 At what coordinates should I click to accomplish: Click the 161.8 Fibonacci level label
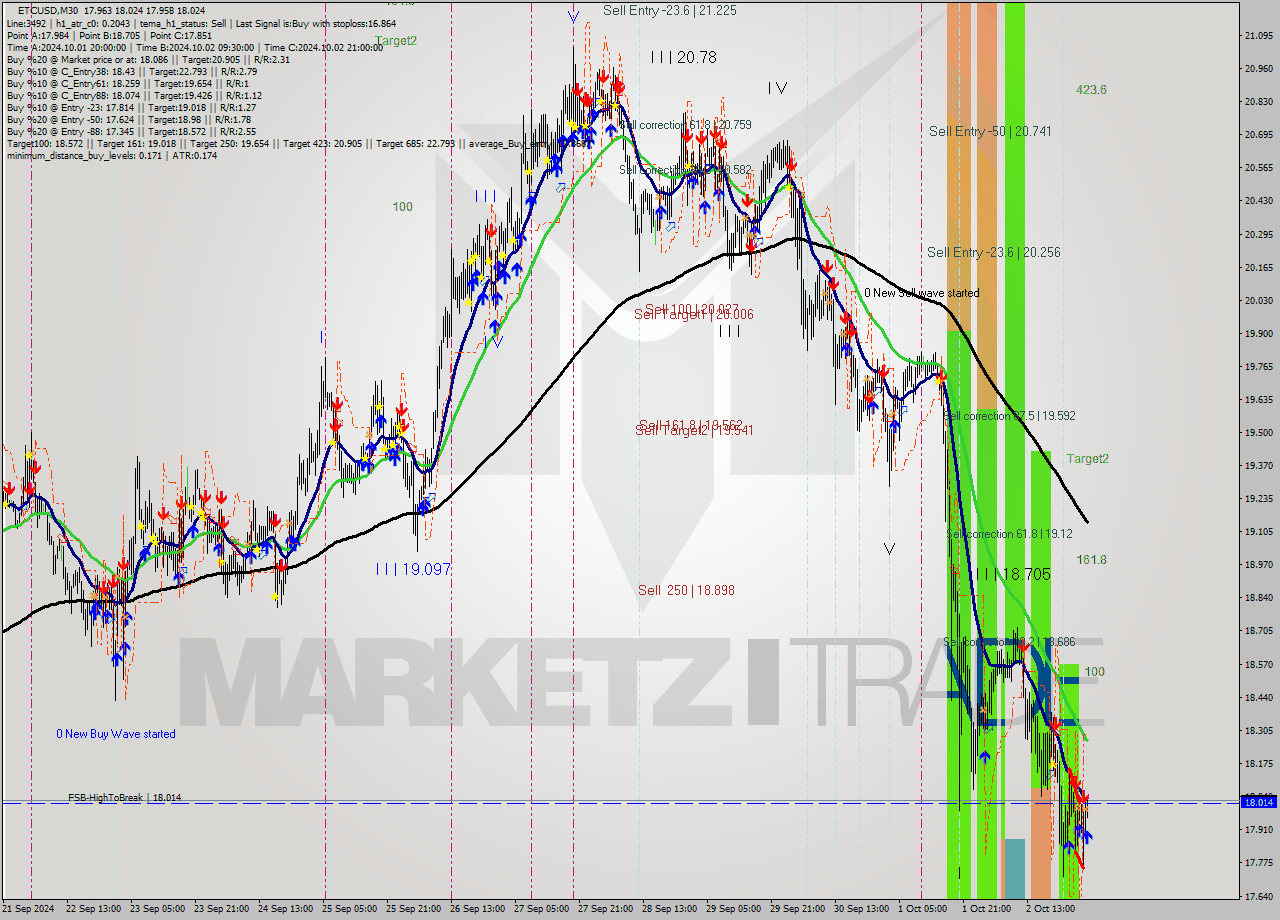click(1091, 560)
